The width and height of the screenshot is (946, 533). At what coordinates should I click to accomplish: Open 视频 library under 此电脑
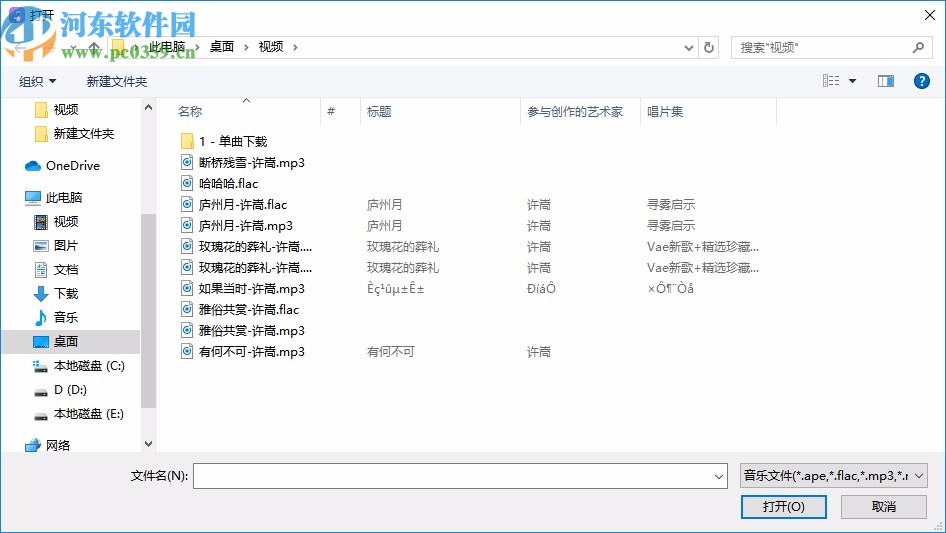pos(65,222)
